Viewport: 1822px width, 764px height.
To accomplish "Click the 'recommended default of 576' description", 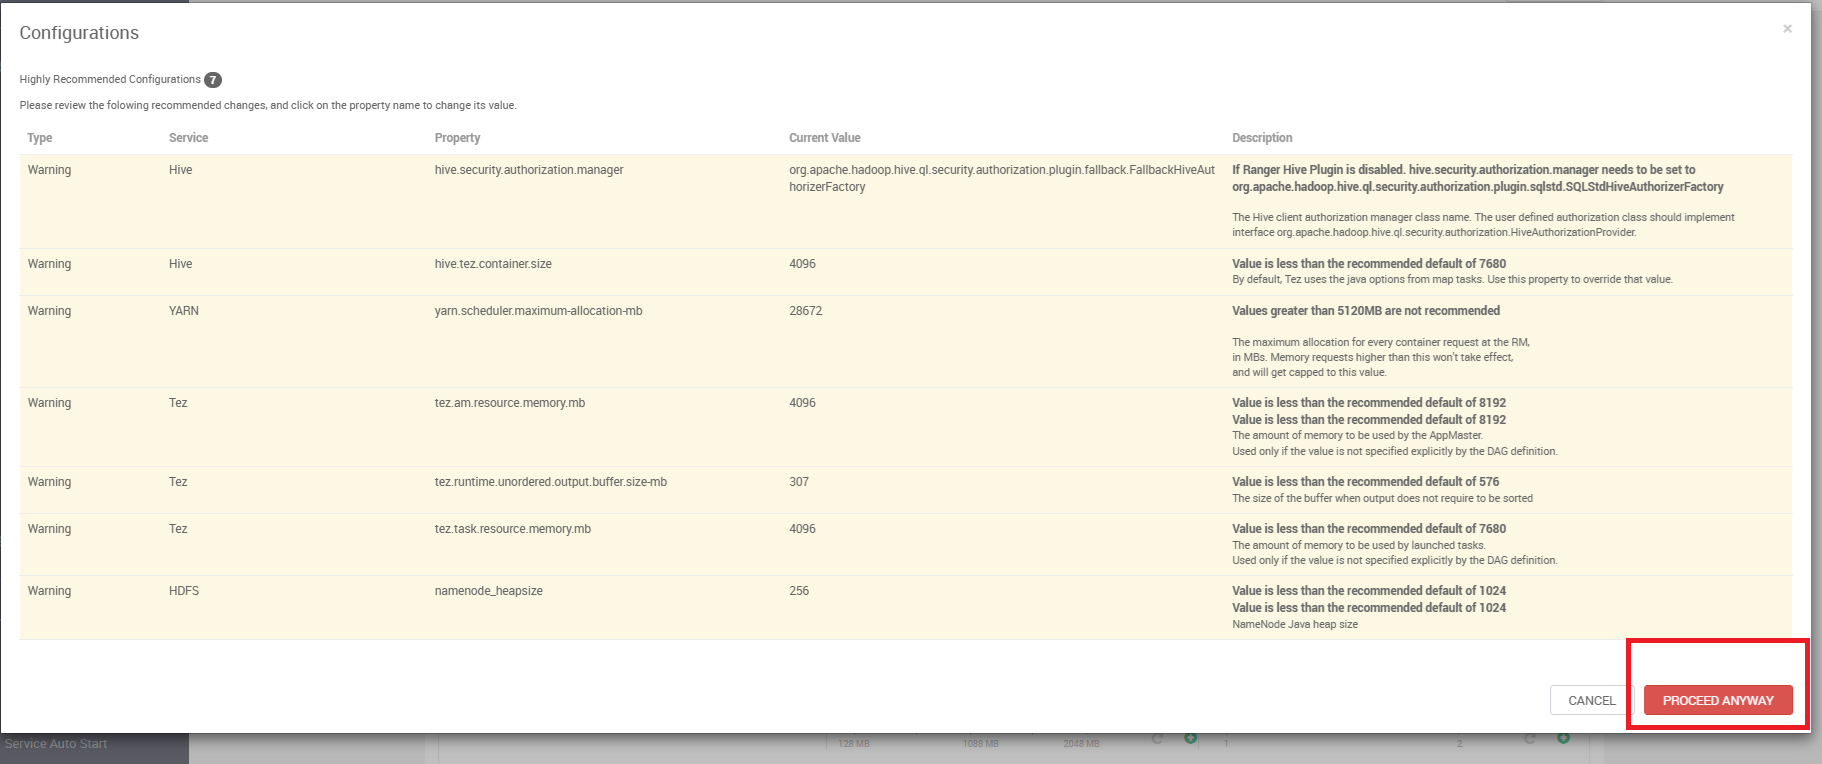I will tap(1366, 482).
